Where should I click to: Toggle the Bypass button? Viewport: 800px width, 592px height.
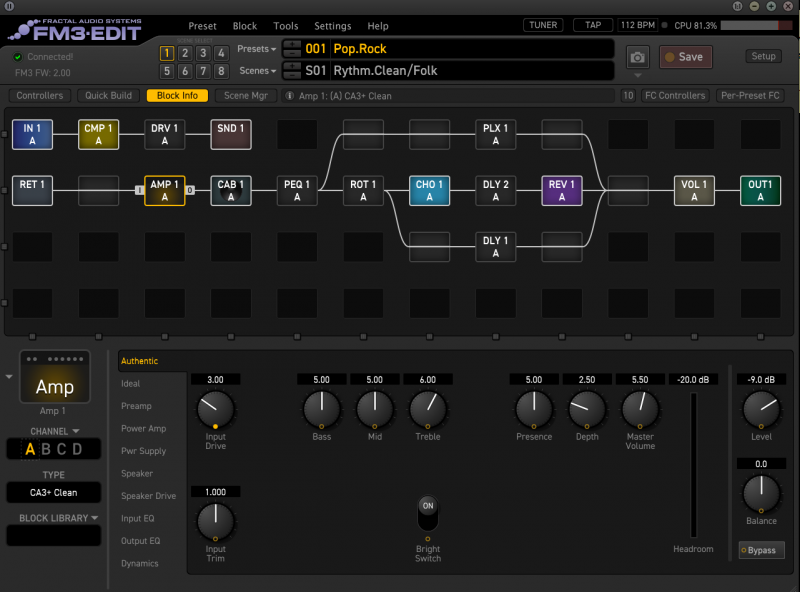(761, 551)
